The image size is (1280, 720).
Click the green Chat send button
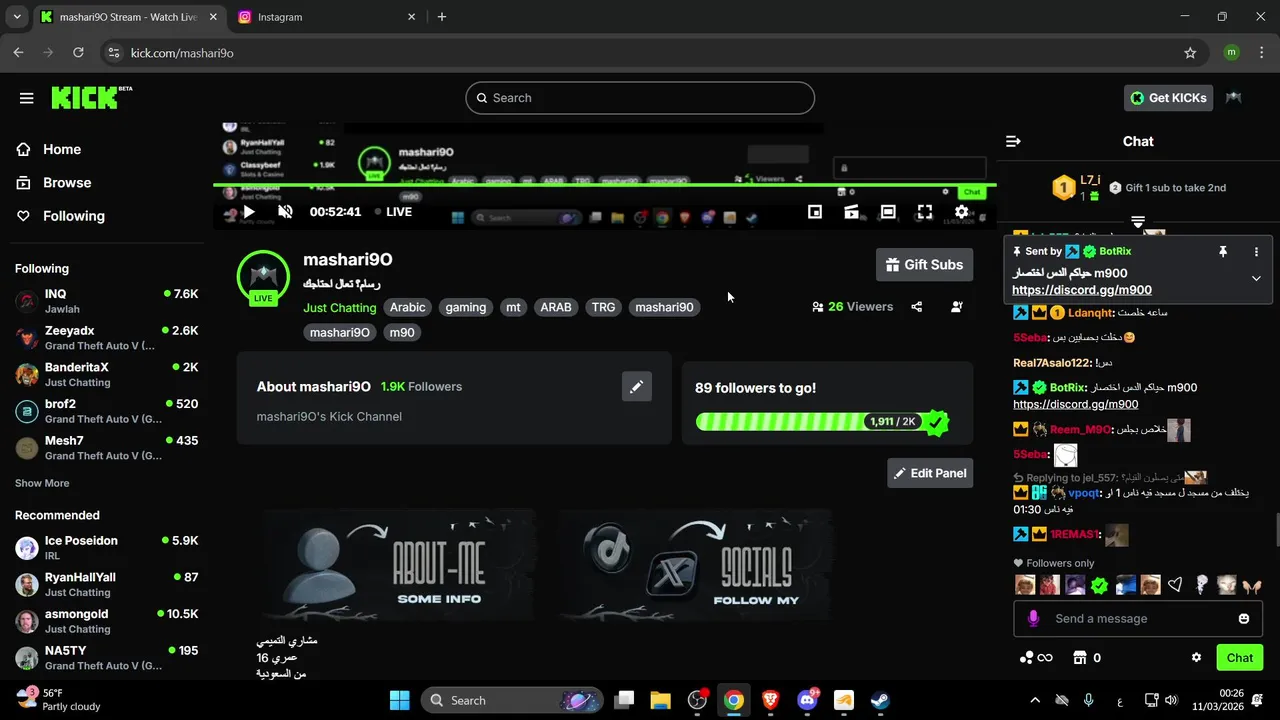[1240, 657]
